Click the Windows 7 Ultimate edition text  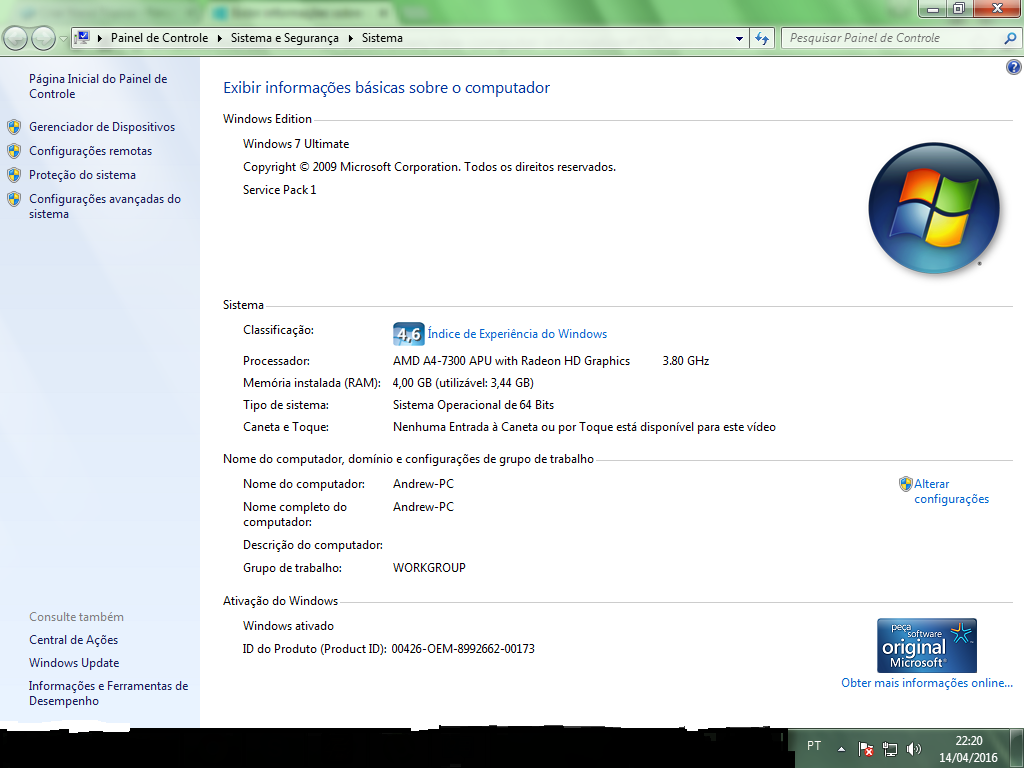296,144
